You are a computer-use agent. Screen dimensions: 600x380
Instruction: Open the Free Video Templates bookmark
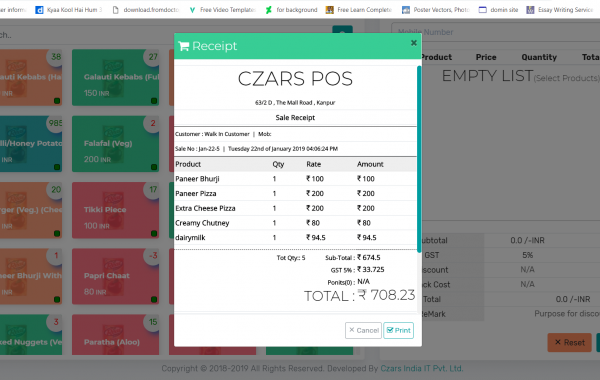[x=223, y=10]
